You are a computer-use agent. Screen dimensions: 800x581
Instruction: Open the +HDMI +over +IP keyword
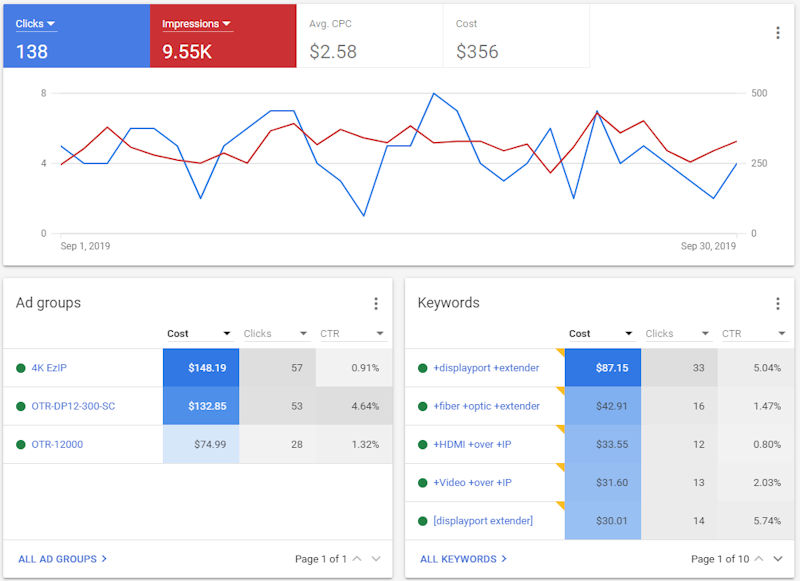472,444
